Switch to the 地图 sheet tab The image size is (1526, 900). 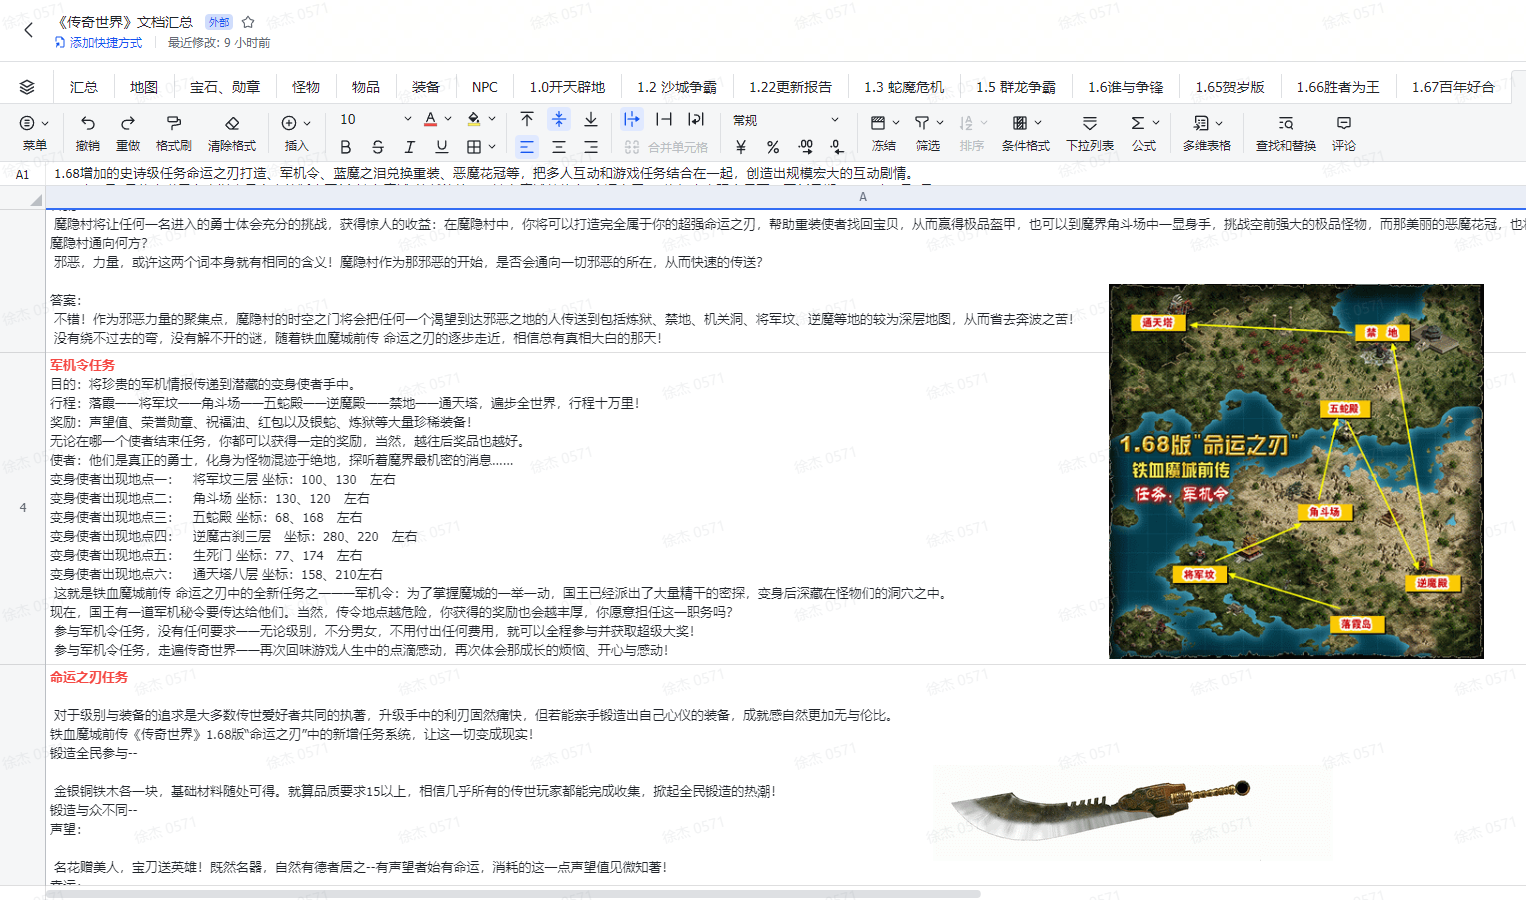pyautogui.click(x=144, y=87)
